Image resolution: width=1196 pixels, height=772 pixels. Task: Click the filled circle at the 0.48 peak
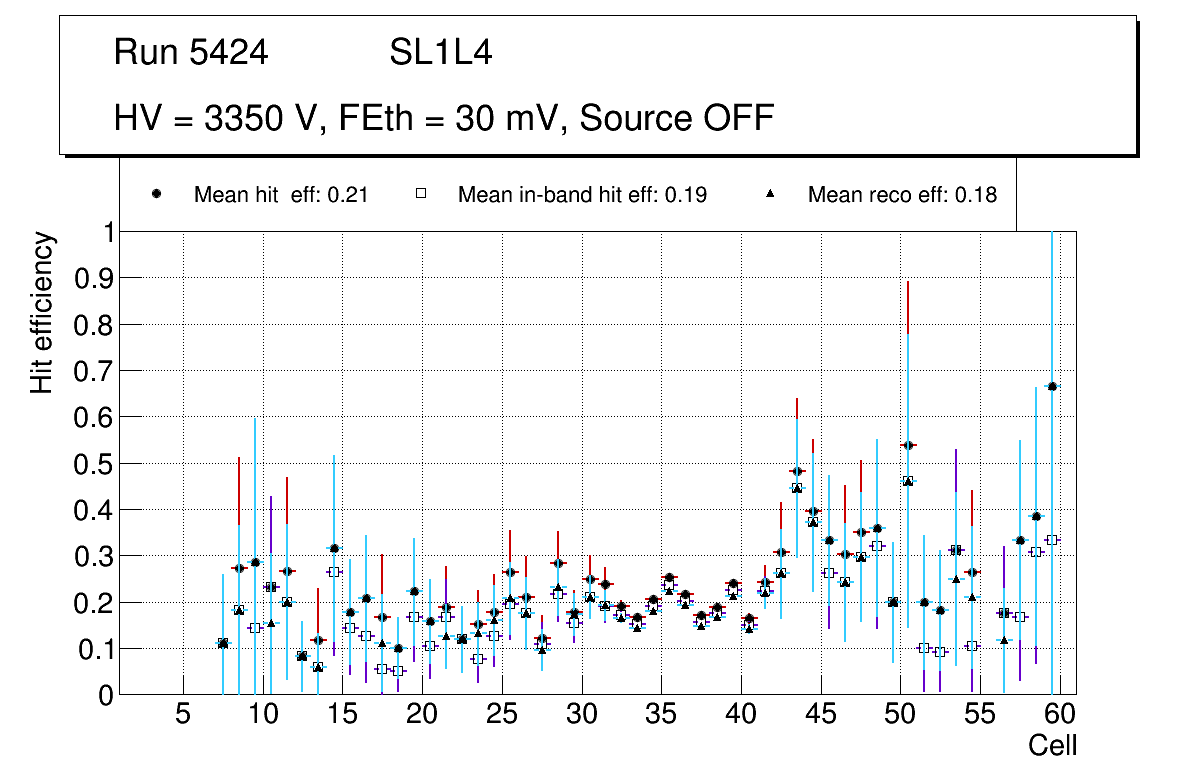797,471
